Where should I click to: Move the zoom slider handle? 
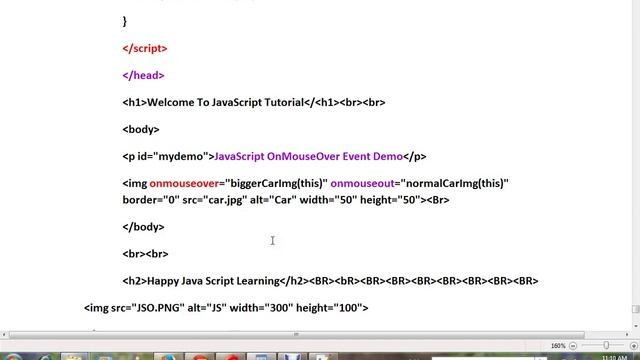pos(606,346)
